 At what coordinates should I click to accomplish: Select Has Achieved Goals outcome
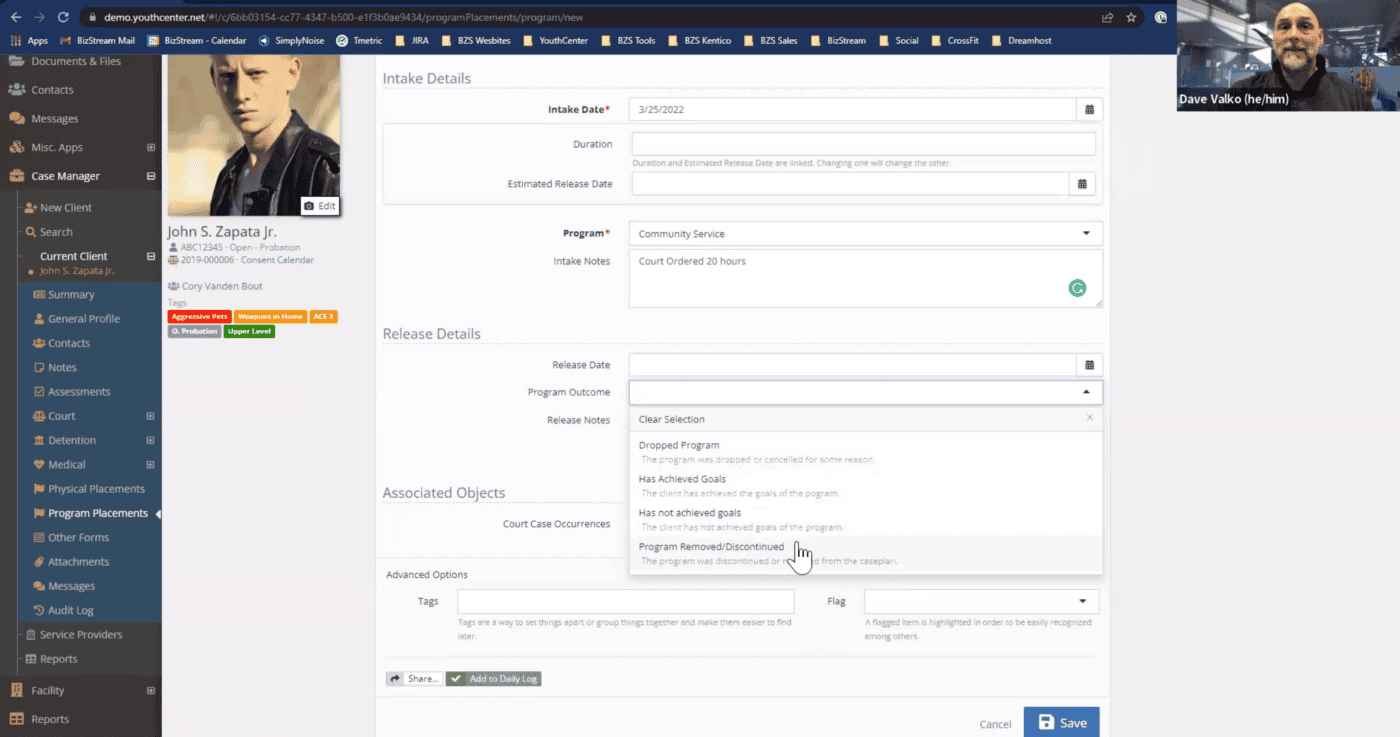[866, 485]
